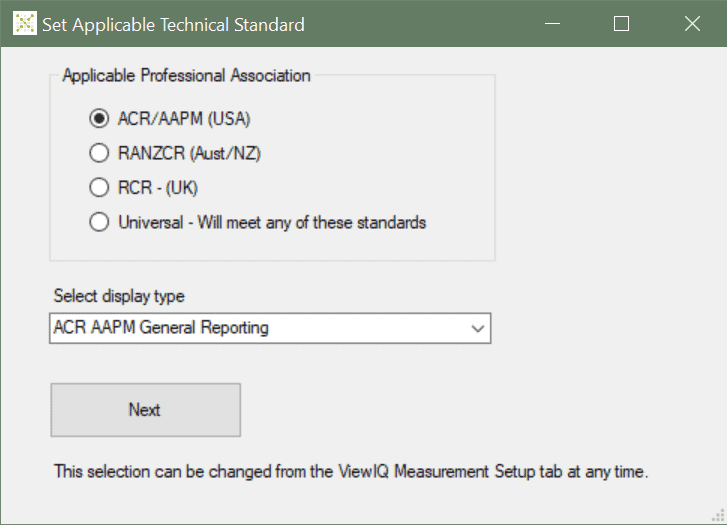Click the 'Applicable Professional Association' group heading

pos(186,75)
